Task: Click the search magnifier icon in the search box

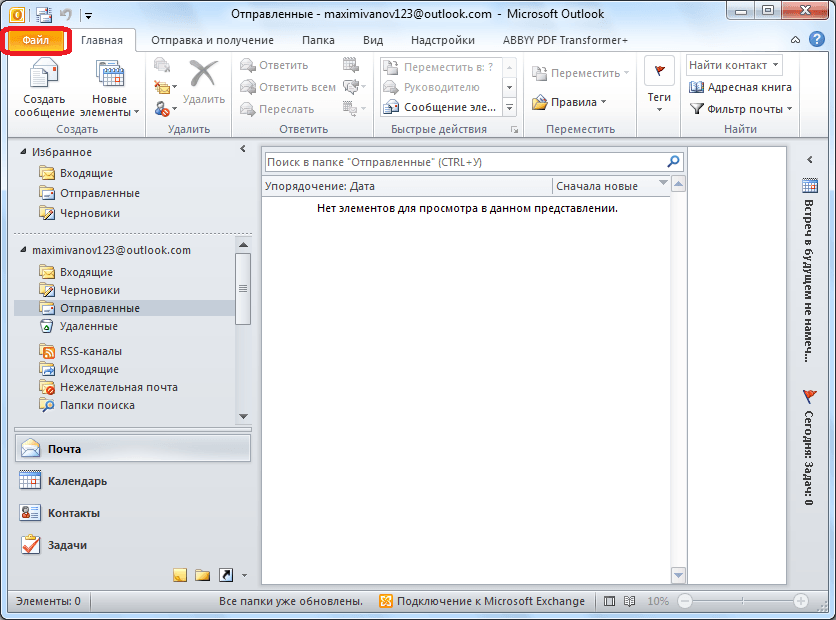Action: [673, 161]
